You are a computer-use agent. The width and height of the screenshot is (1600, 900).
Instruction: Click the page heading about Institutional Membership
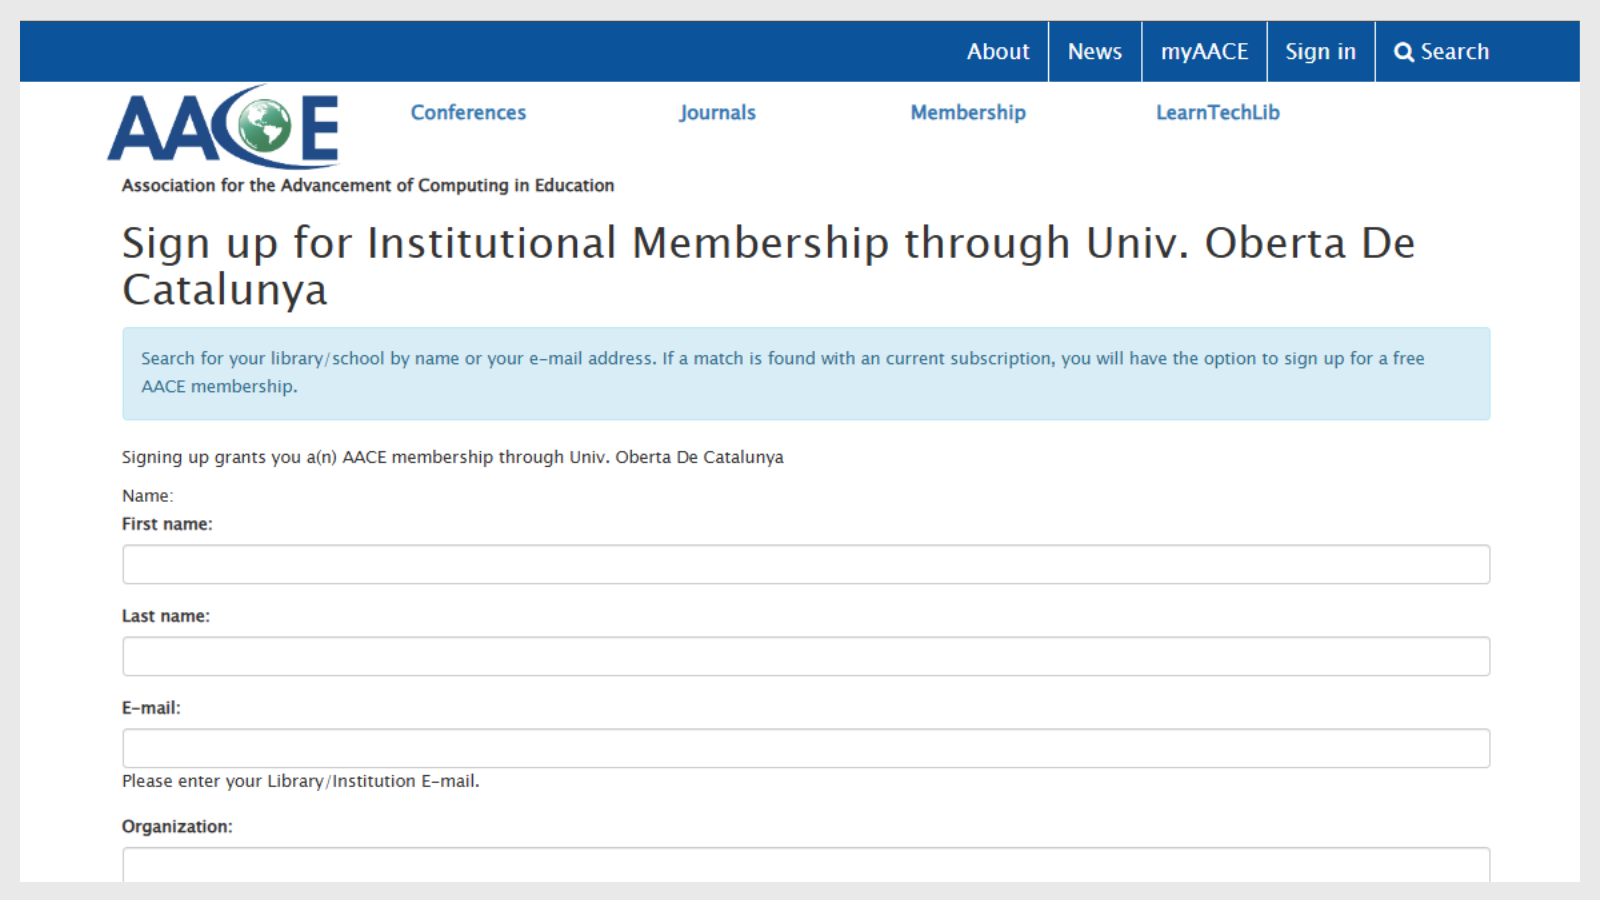tap(768, 266)
